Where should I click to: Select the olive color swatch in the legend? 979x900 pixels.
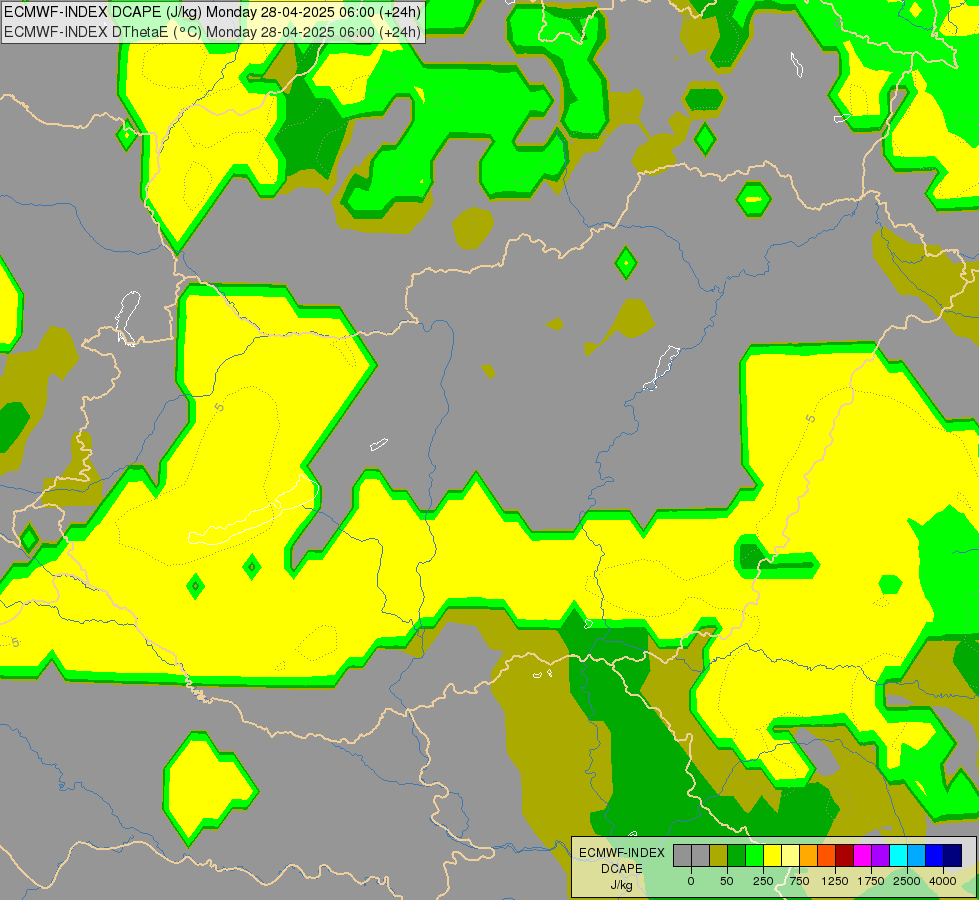pos(719,855)
